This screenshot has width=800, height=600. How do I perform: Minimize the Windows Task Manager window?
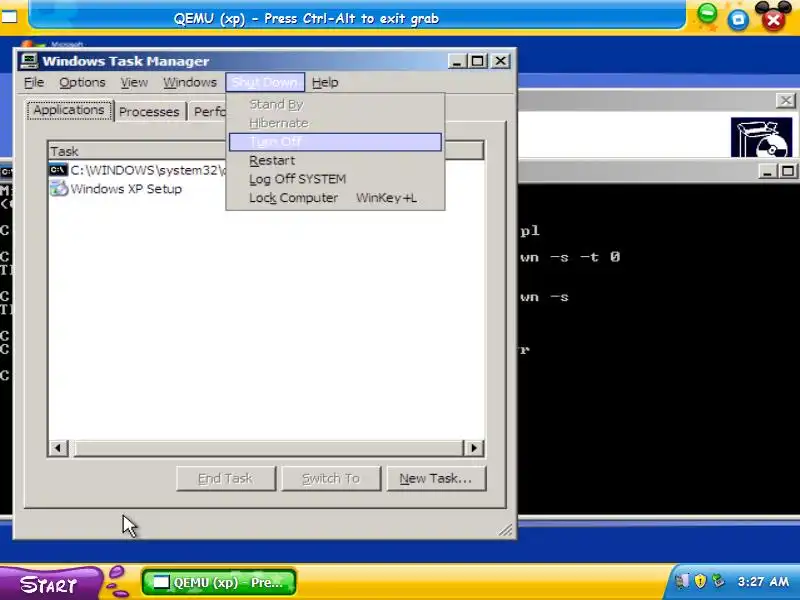pos(457,61)
